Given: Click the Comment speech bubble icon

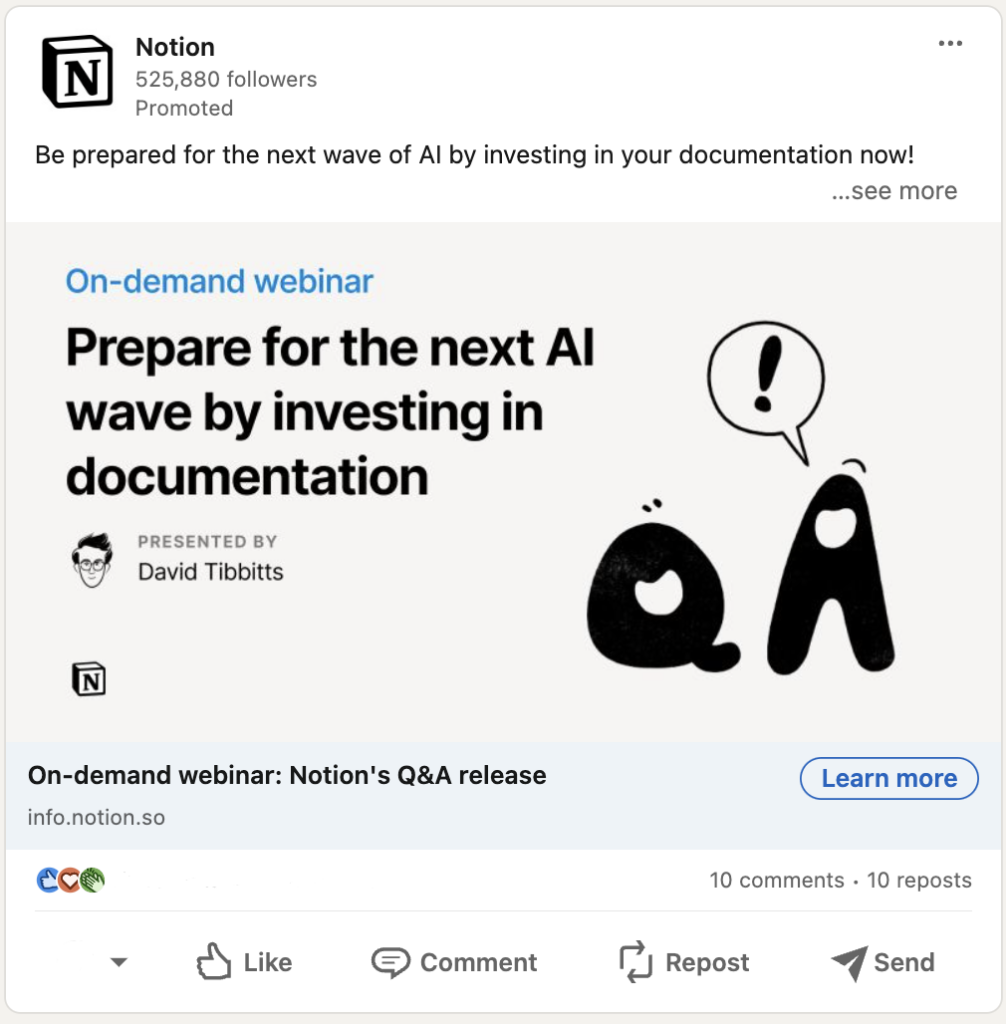Looking at the screenshot, I should pos(391,963).
